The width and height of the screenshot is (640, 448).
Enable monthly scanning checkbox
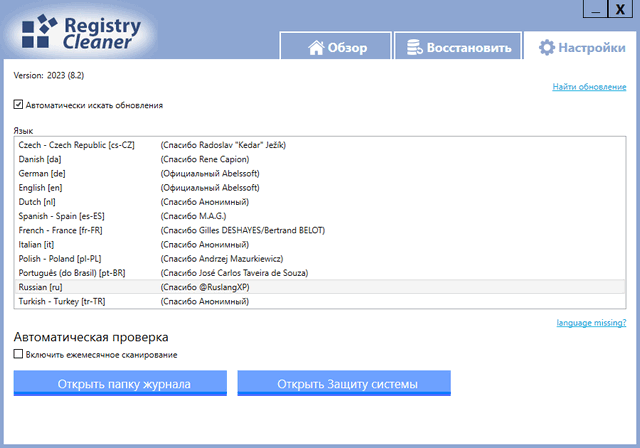tap(19, 354)
